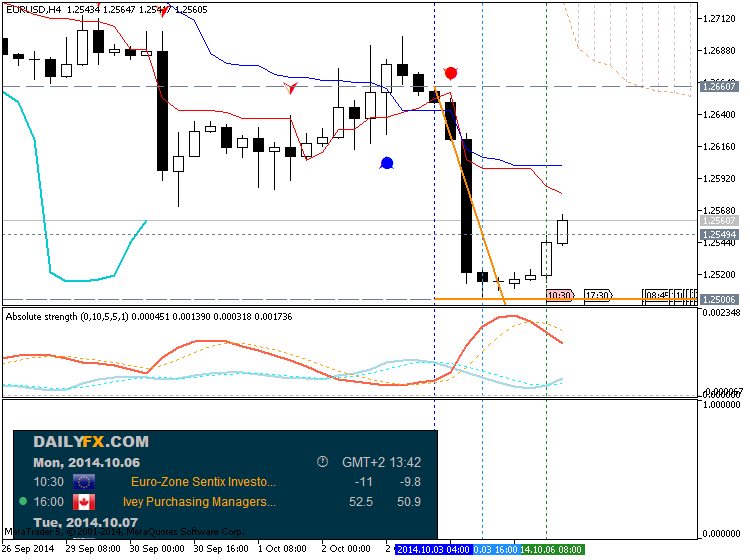
Task: Click the Euro-Zone flag icon
Action: coord(84,481)
